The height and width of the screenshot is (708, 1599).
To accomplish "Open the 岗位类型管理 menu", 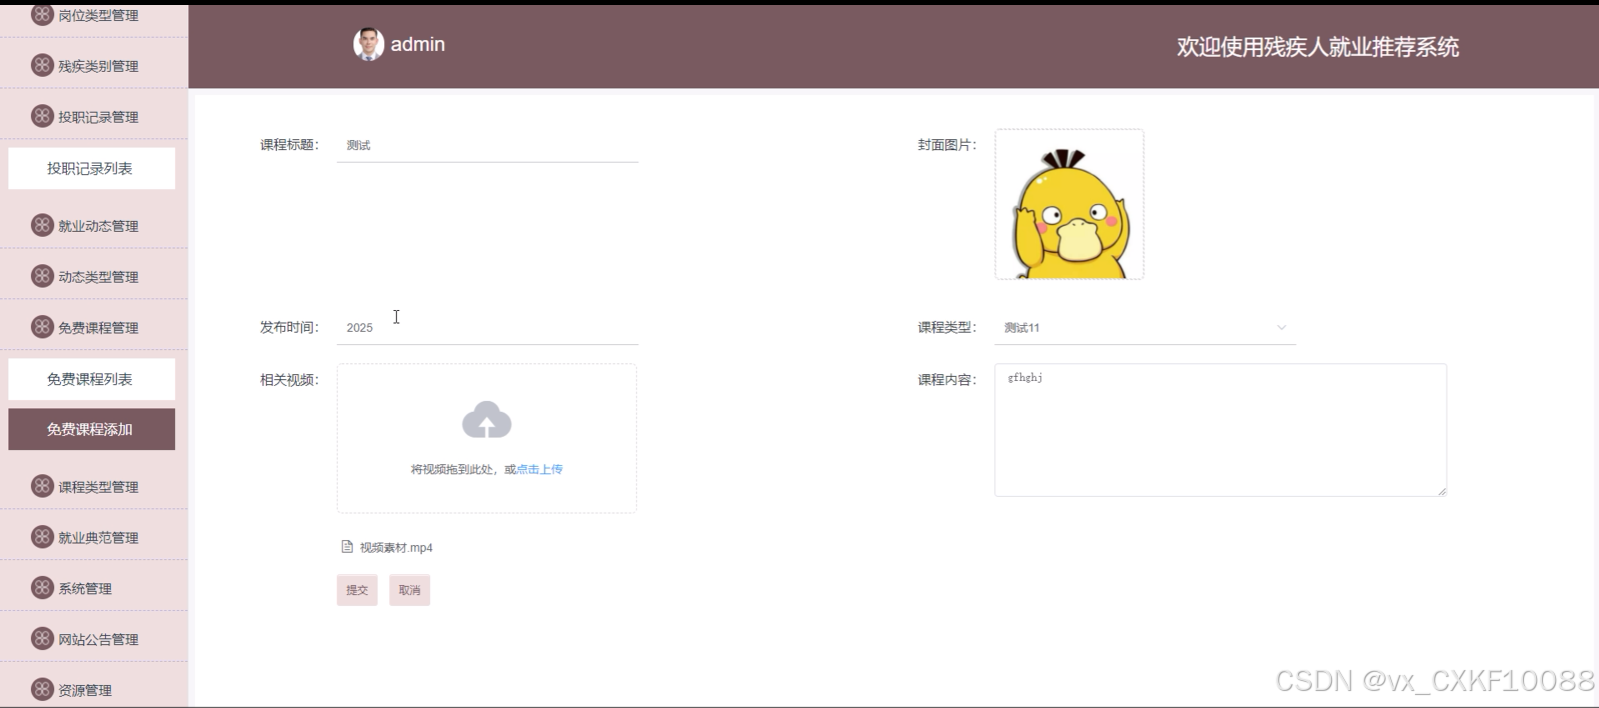I will coord(94,17).
